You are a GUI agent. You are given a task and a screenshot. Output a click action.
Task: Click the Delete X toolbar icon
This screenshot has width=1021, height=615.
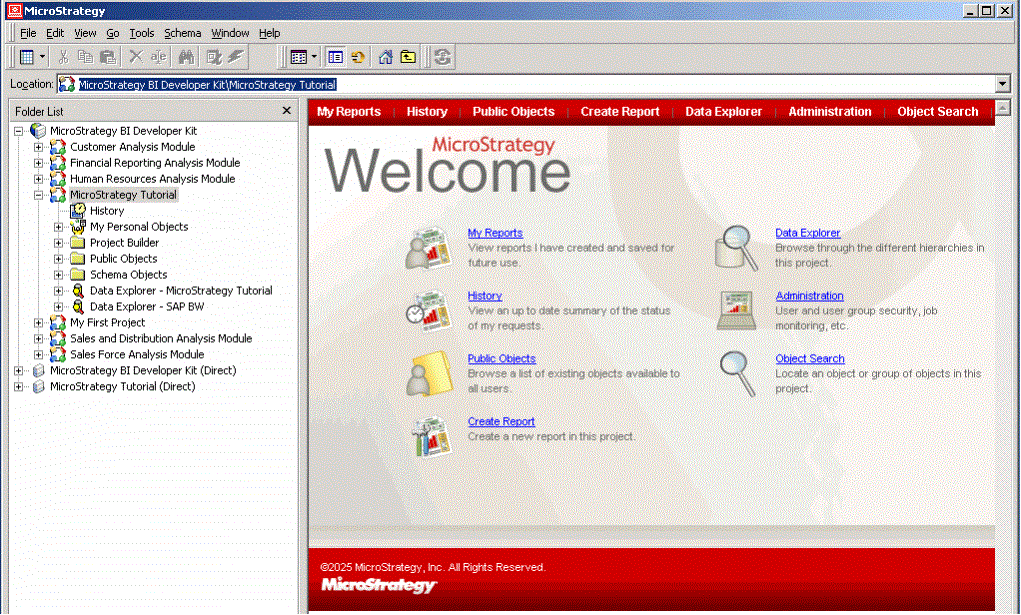tap(135, 57)
